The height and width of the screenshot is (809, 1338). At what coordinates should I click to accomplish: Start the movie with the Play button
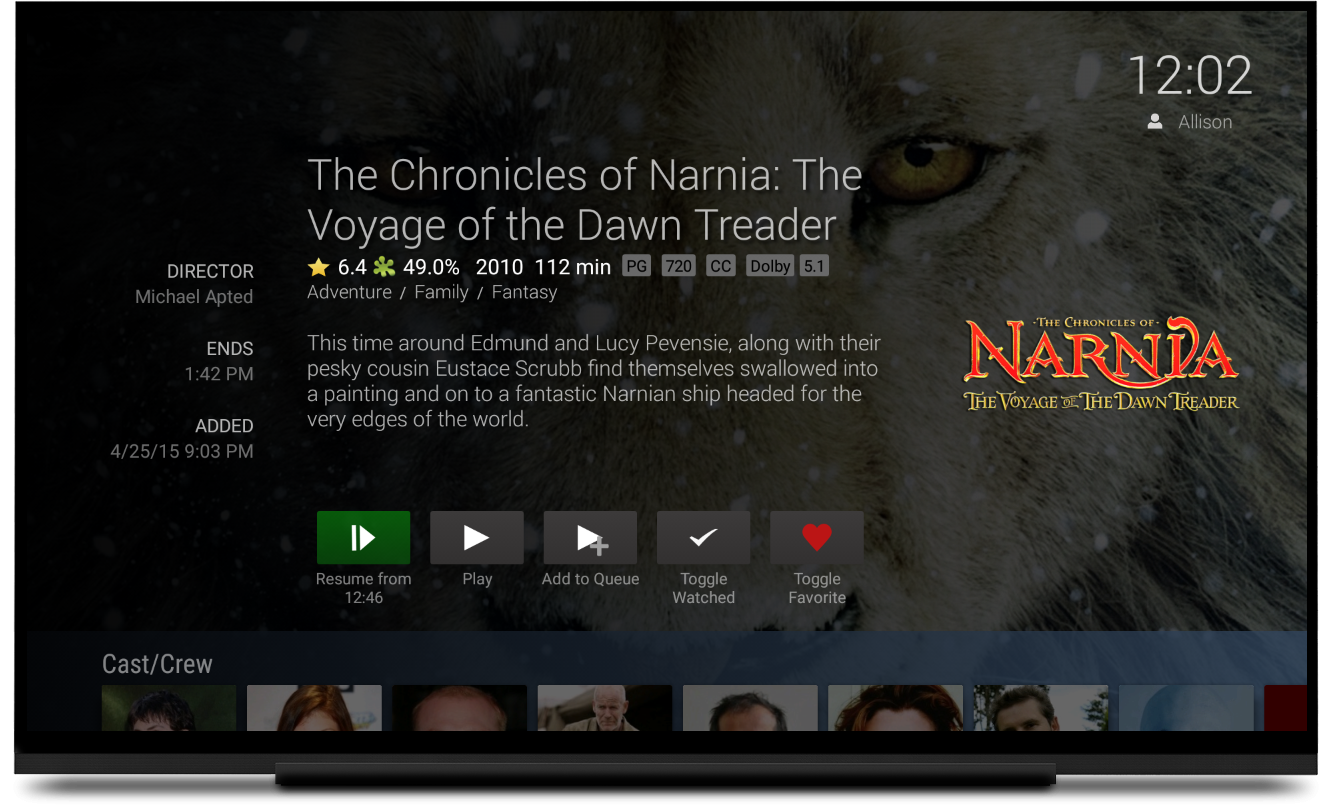pyautogui.click(x=477, y=538)
